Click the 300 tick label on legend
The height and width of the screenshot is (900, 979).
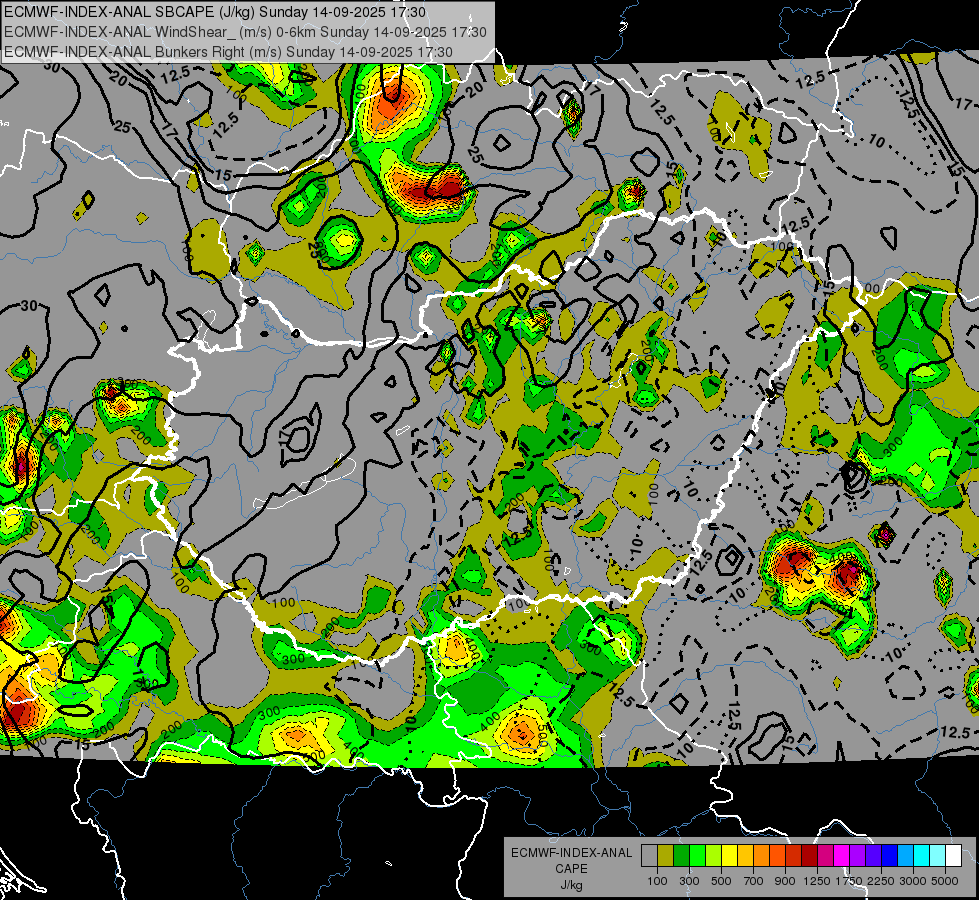pos(689,881)
